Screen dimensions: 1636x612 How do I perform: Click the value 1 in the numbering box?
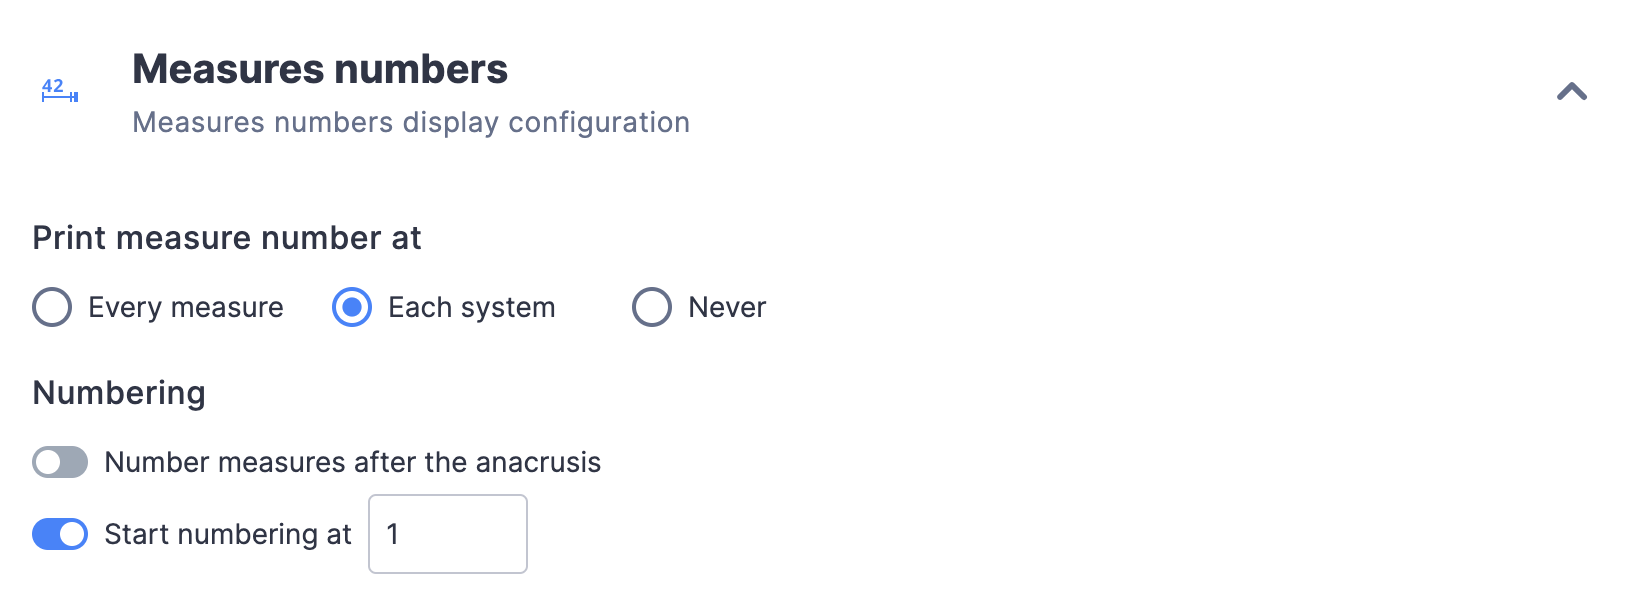coord(393,534)
